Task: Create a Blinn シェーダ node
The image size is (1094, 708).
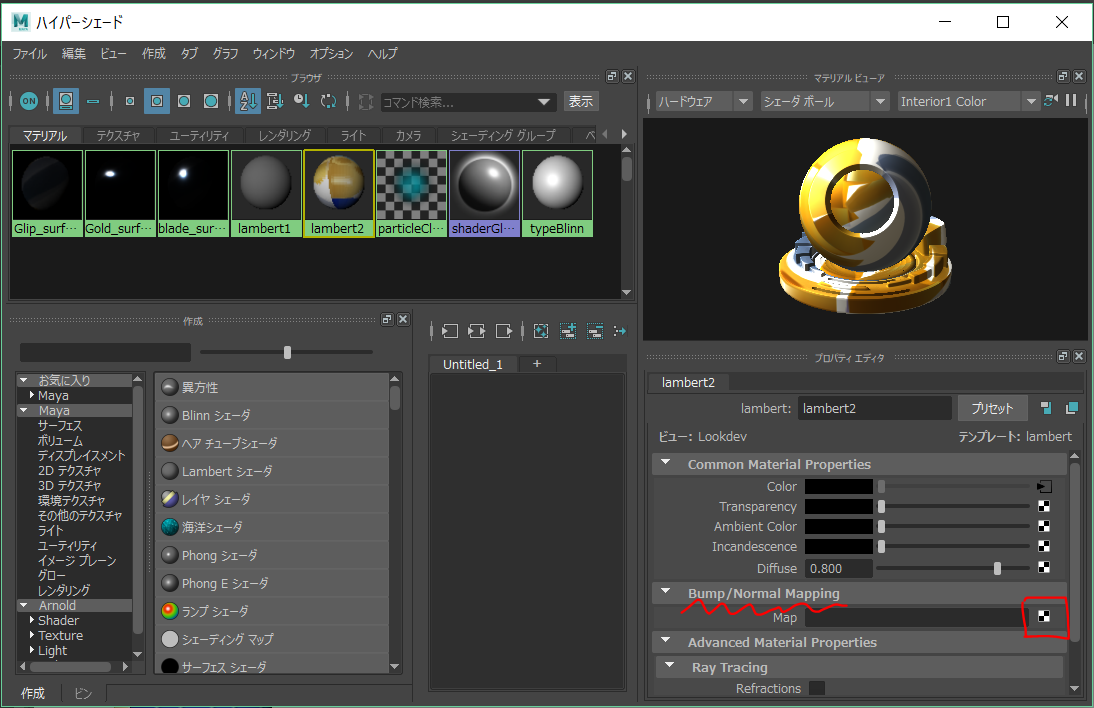Action: [x=271, y=415]
